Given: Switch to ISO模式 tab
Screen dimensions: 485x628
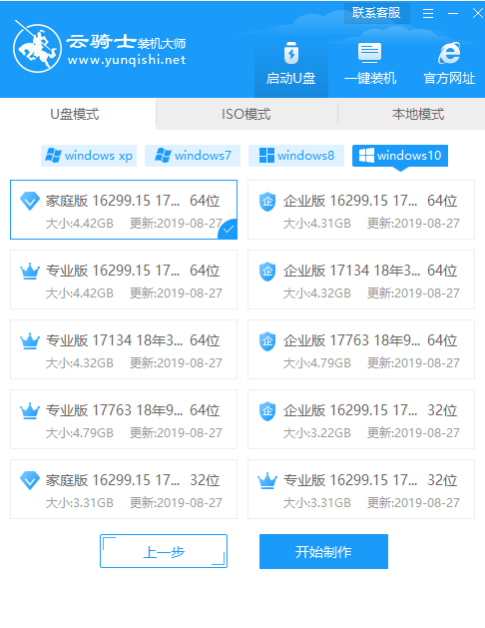Looking at the screenshot, I should (x=246, y=115).
